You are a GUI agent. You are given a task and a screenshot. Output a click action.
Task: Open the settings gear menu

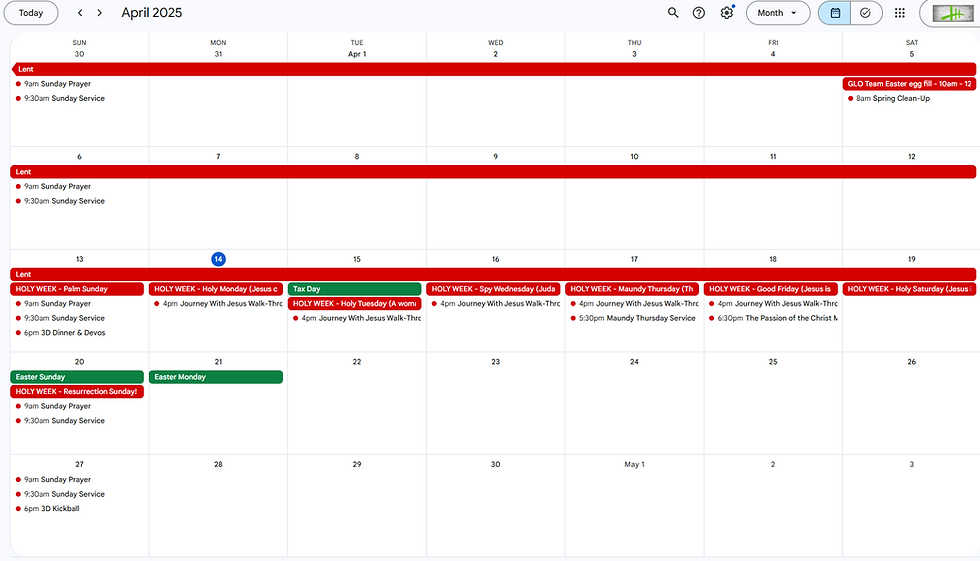click(x=726, y=12)
